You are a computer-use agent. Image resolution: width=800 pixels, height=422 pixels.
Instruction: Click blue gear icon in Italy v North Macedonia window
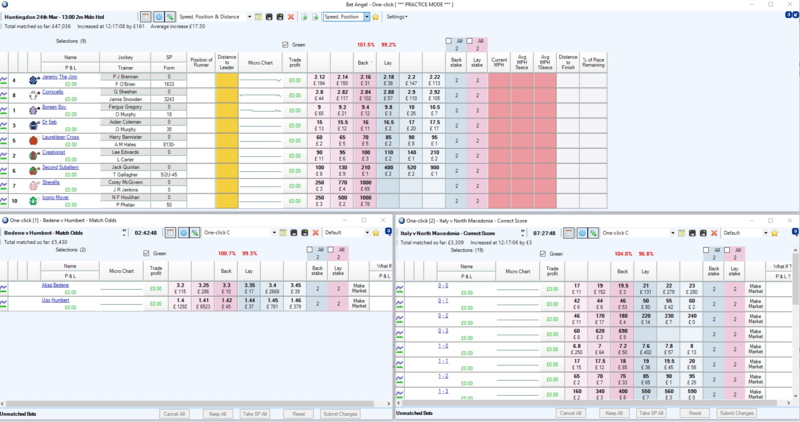(582, 233)
